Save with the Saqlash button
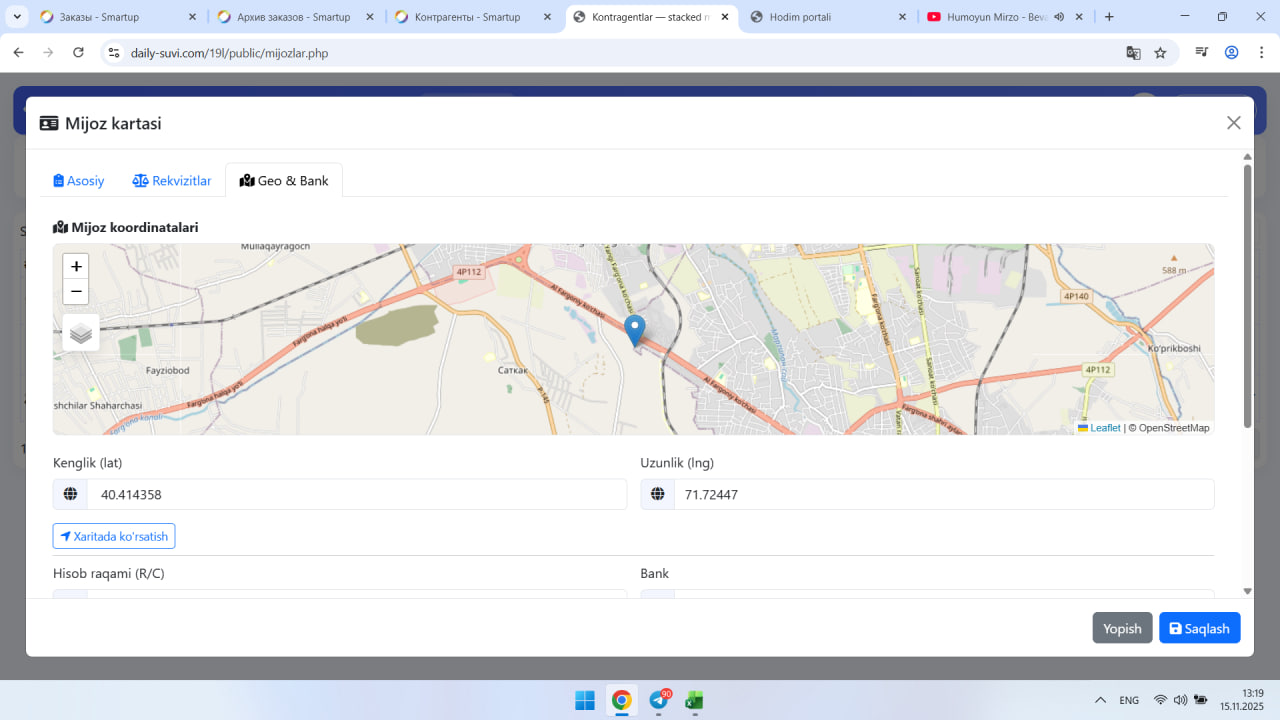This screenshot has height=720, width=1280. pyautogui.click(x=1199, y=628)
